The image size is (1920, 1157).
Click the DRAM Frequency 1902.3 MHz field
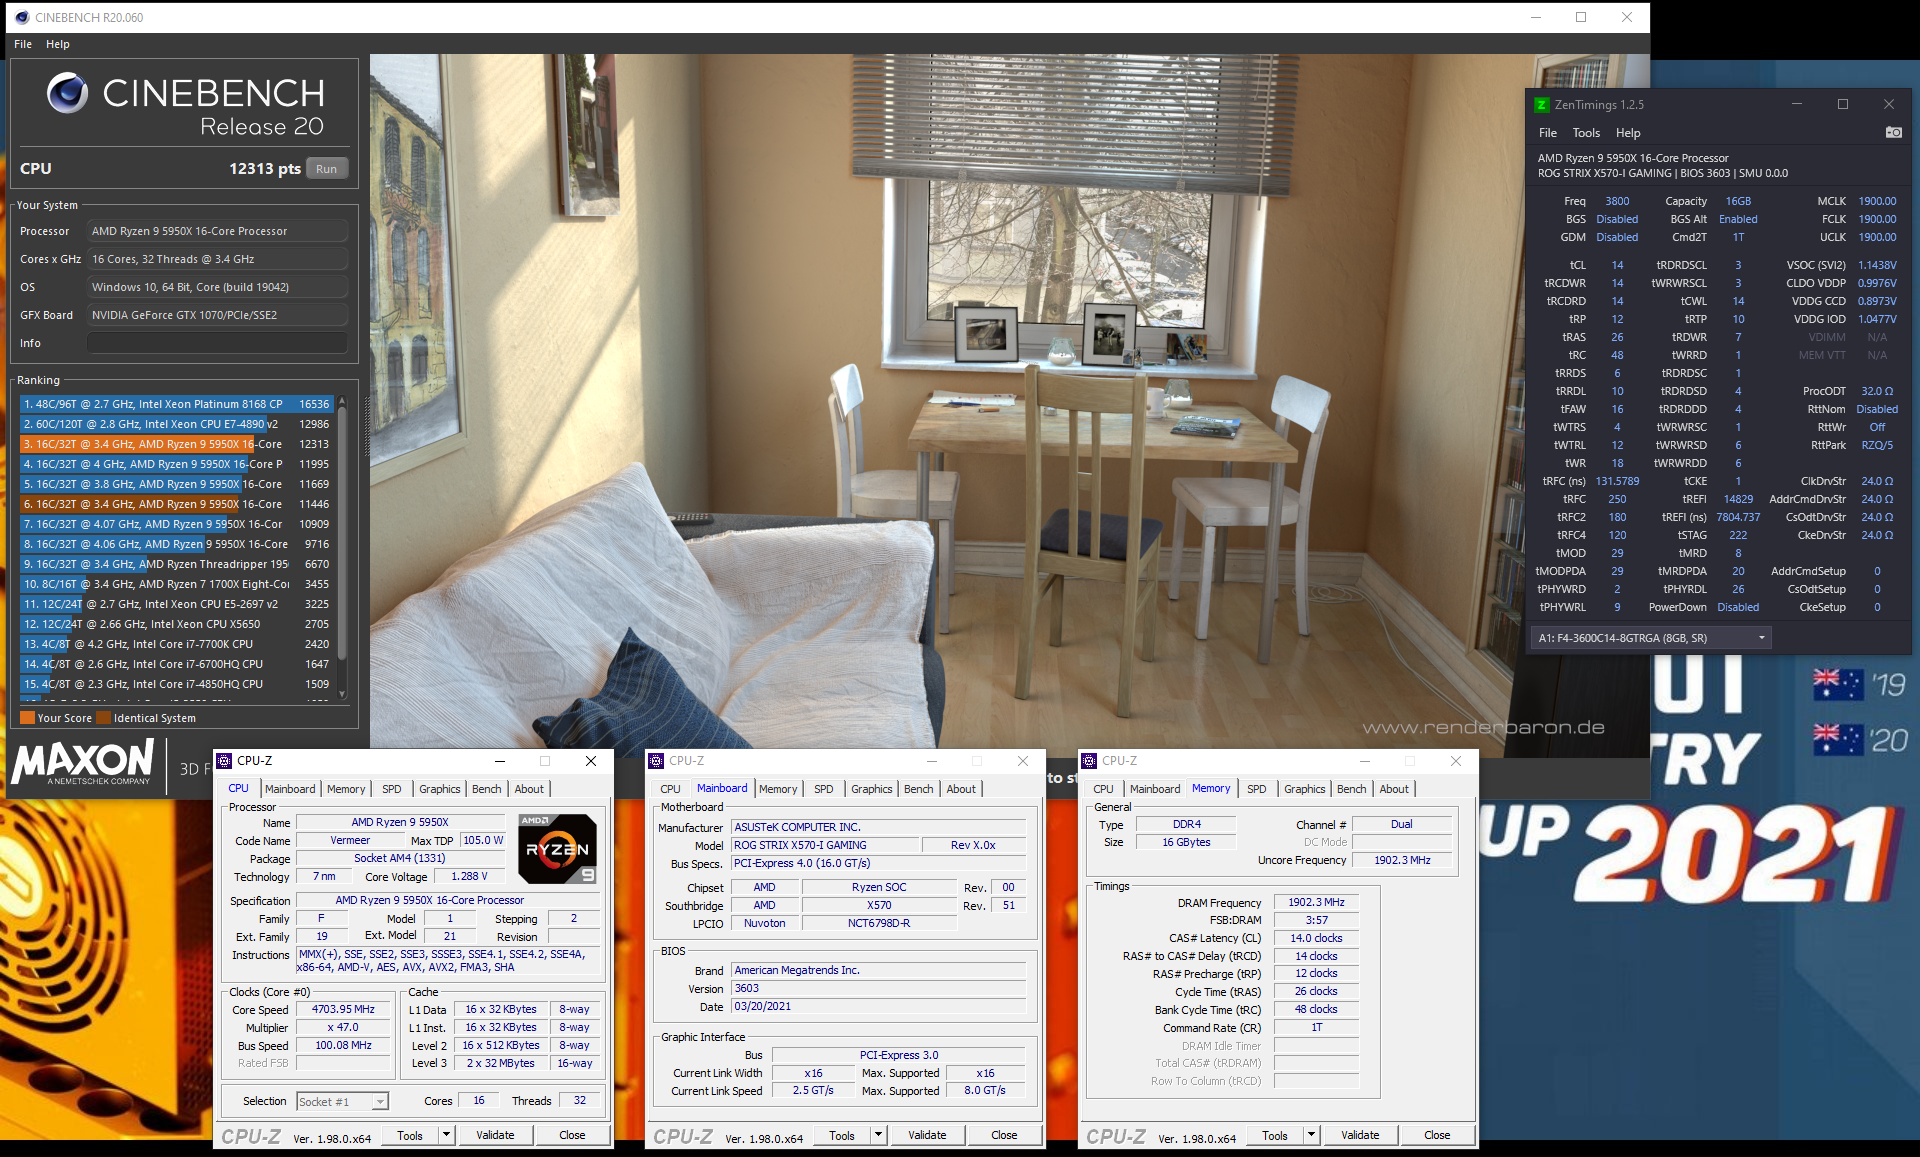(x=1316, y=902)
